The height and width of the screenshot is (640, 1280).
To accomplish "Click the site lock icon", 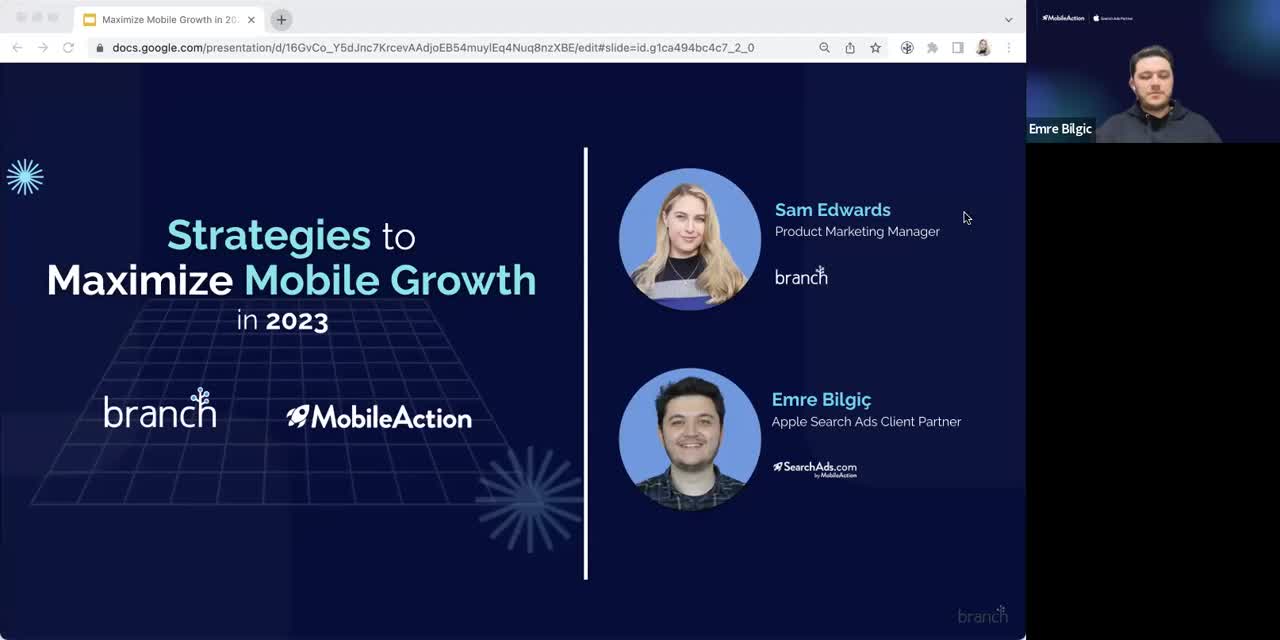I will pos(99,47).
